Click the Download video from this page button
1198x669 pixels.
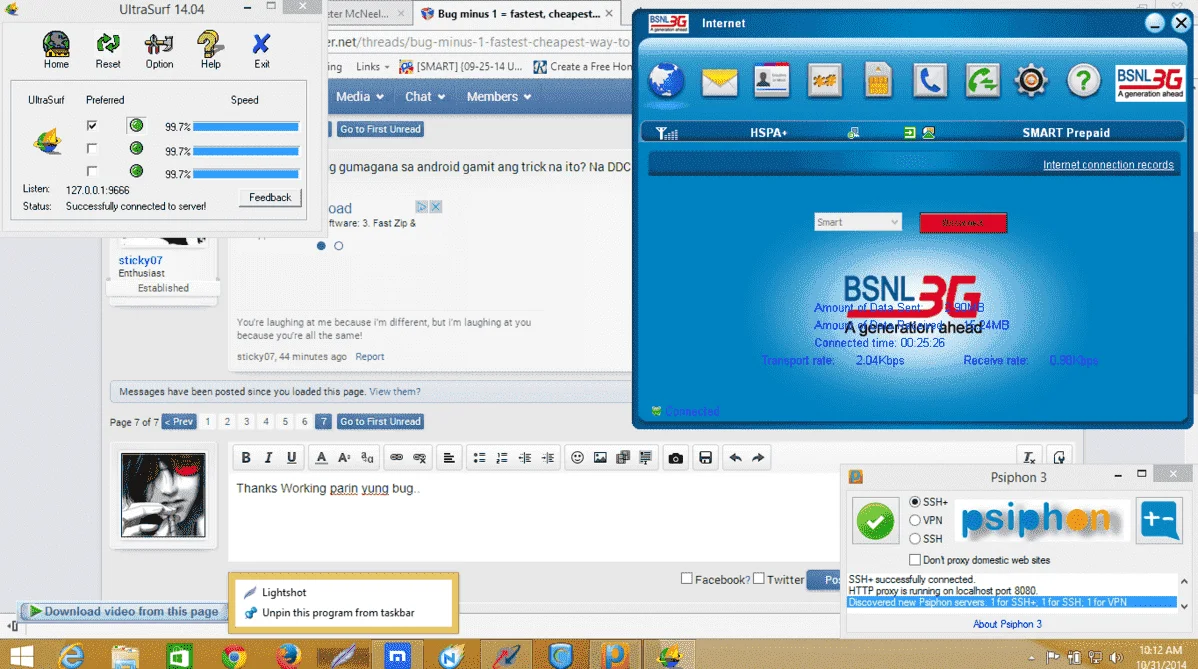pos(123,611)
